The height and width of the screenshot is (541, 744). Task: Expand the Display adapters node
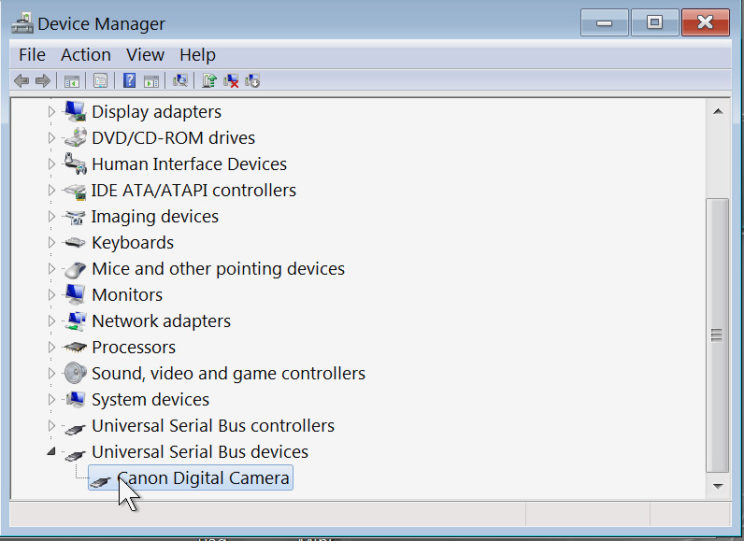pyautogui.click(x=51, y=112)
